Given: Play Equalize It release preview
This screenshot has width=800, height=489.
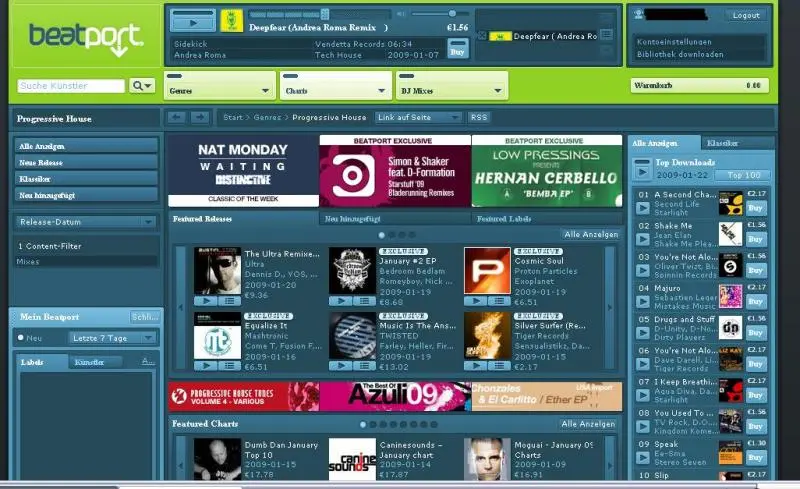Looking at the screenshot, I should pyautogui.click(x=205, y=365).
